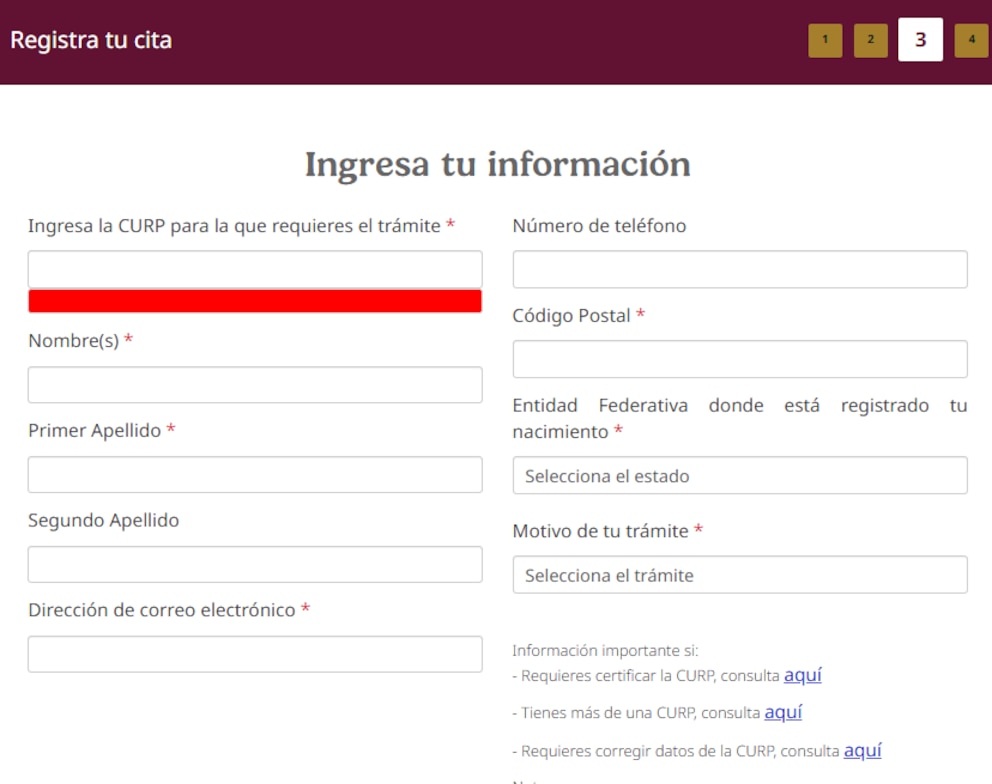Click the Dirección de correo electrónico field
The width and height of the screenshot is (992, 784).
coord(255,654)
